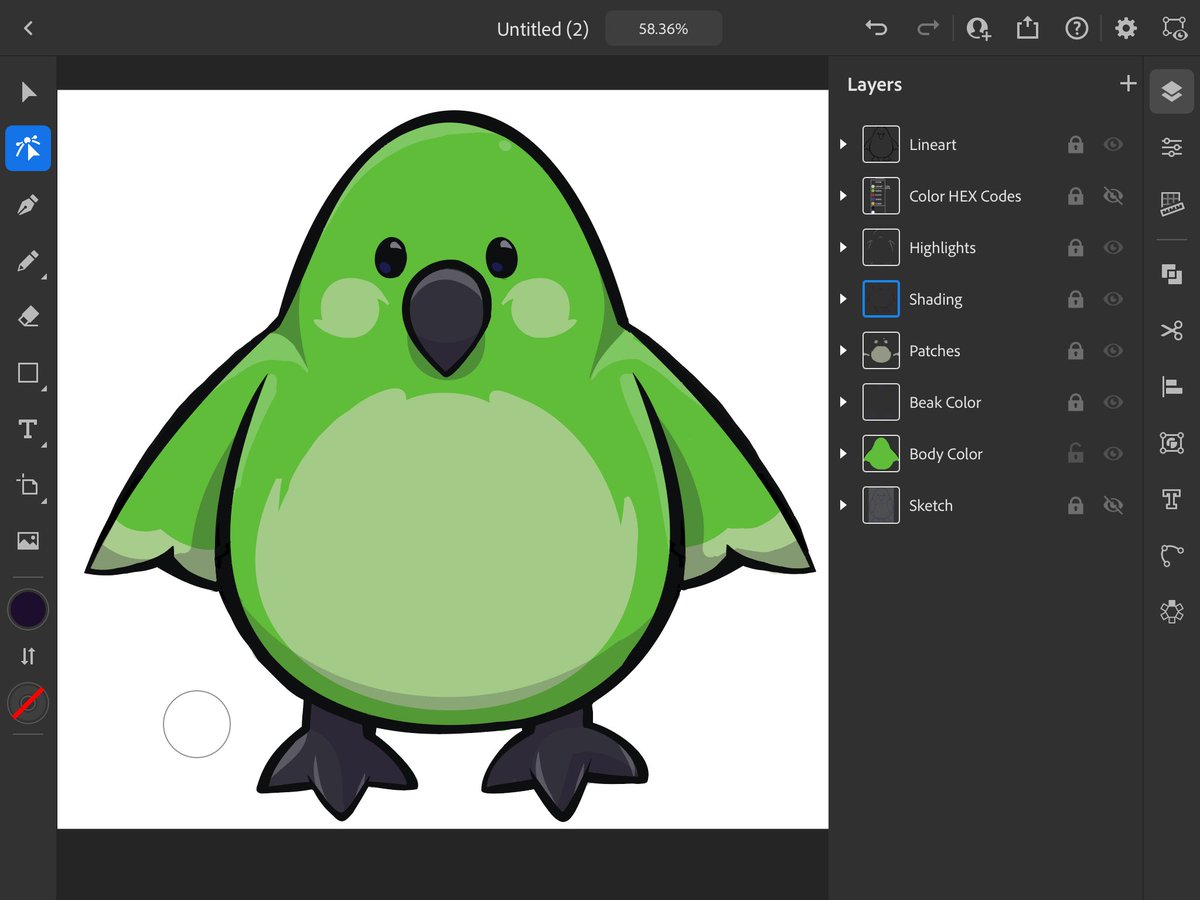This screenshot has height=900, width=1200.
Task: Open the Object panel icon
Action: 1172,442
